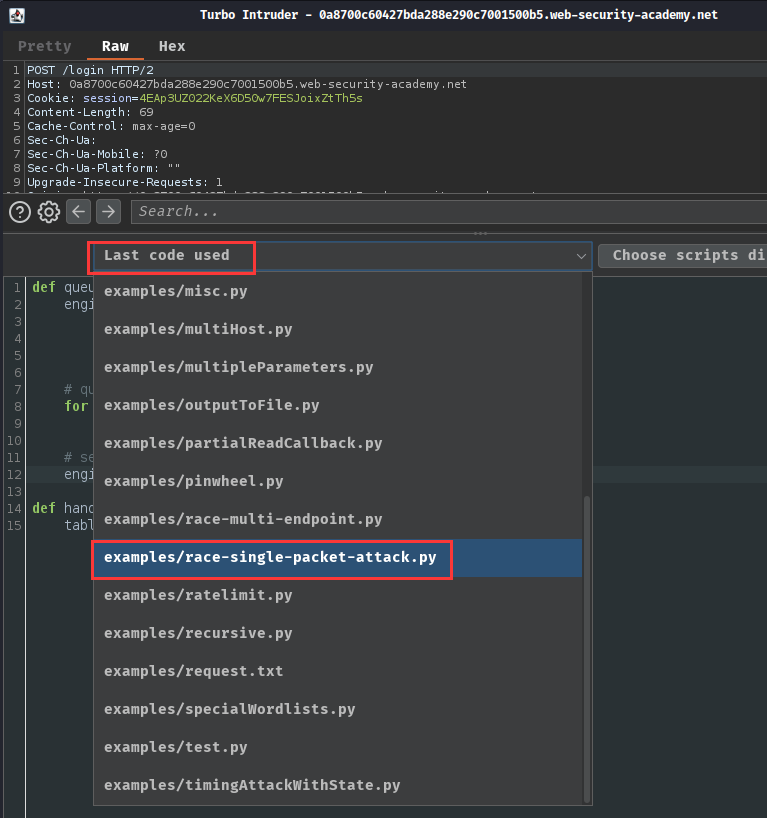
Task: Pick examples/ratelimit.py script
Action: (x=338, y=595)
